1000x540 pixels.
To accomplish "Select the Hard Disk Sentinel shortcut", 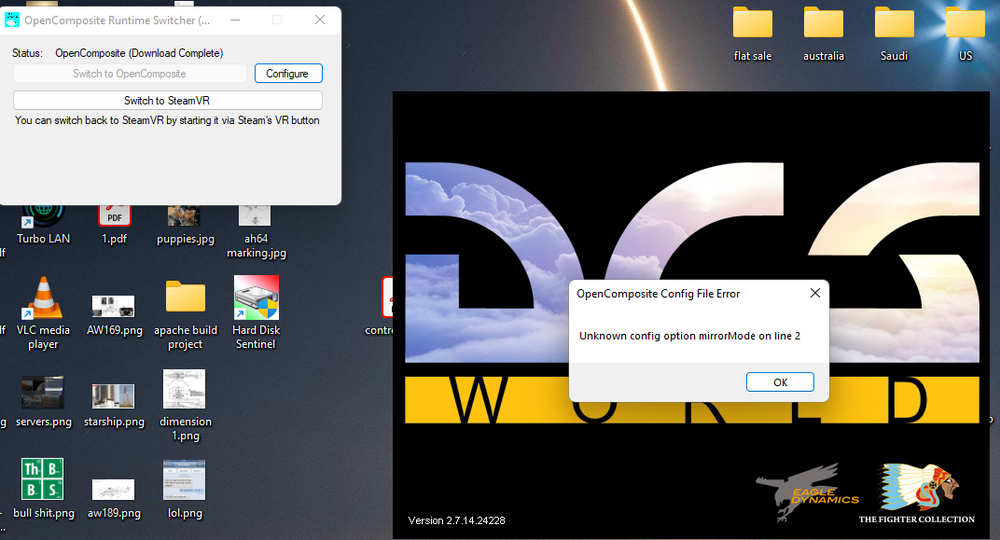I will point(256,312).
